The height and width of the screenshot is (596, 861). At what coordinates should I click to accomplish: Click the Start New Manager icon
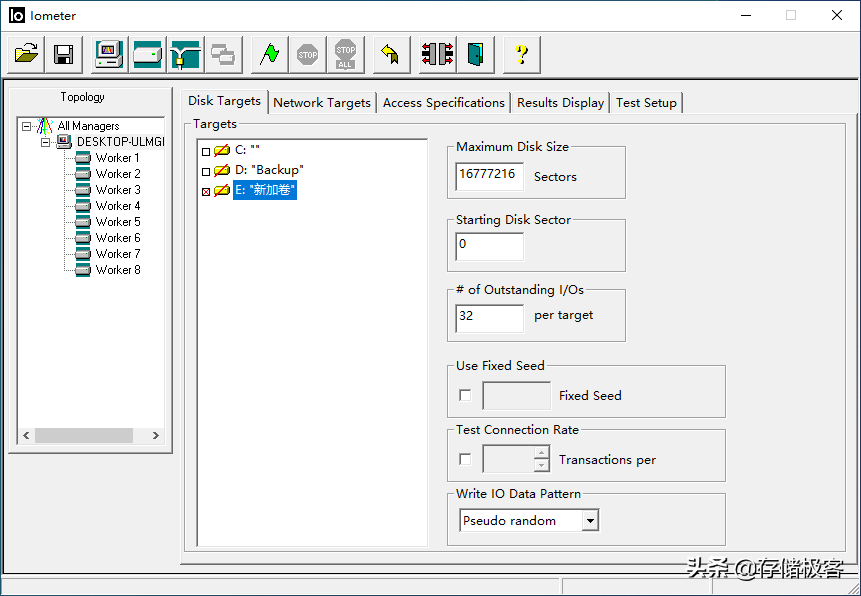click(110, 54)
